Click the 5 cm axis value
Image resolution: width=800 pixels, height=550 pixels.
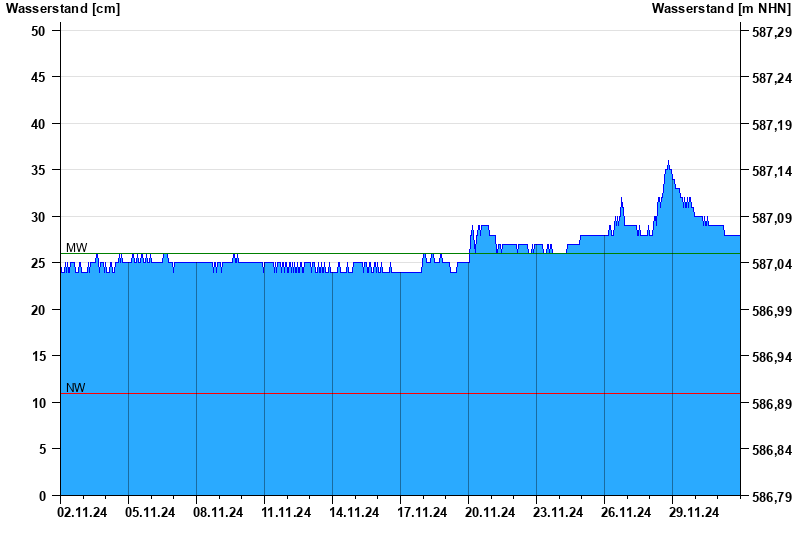click(42, 449)
